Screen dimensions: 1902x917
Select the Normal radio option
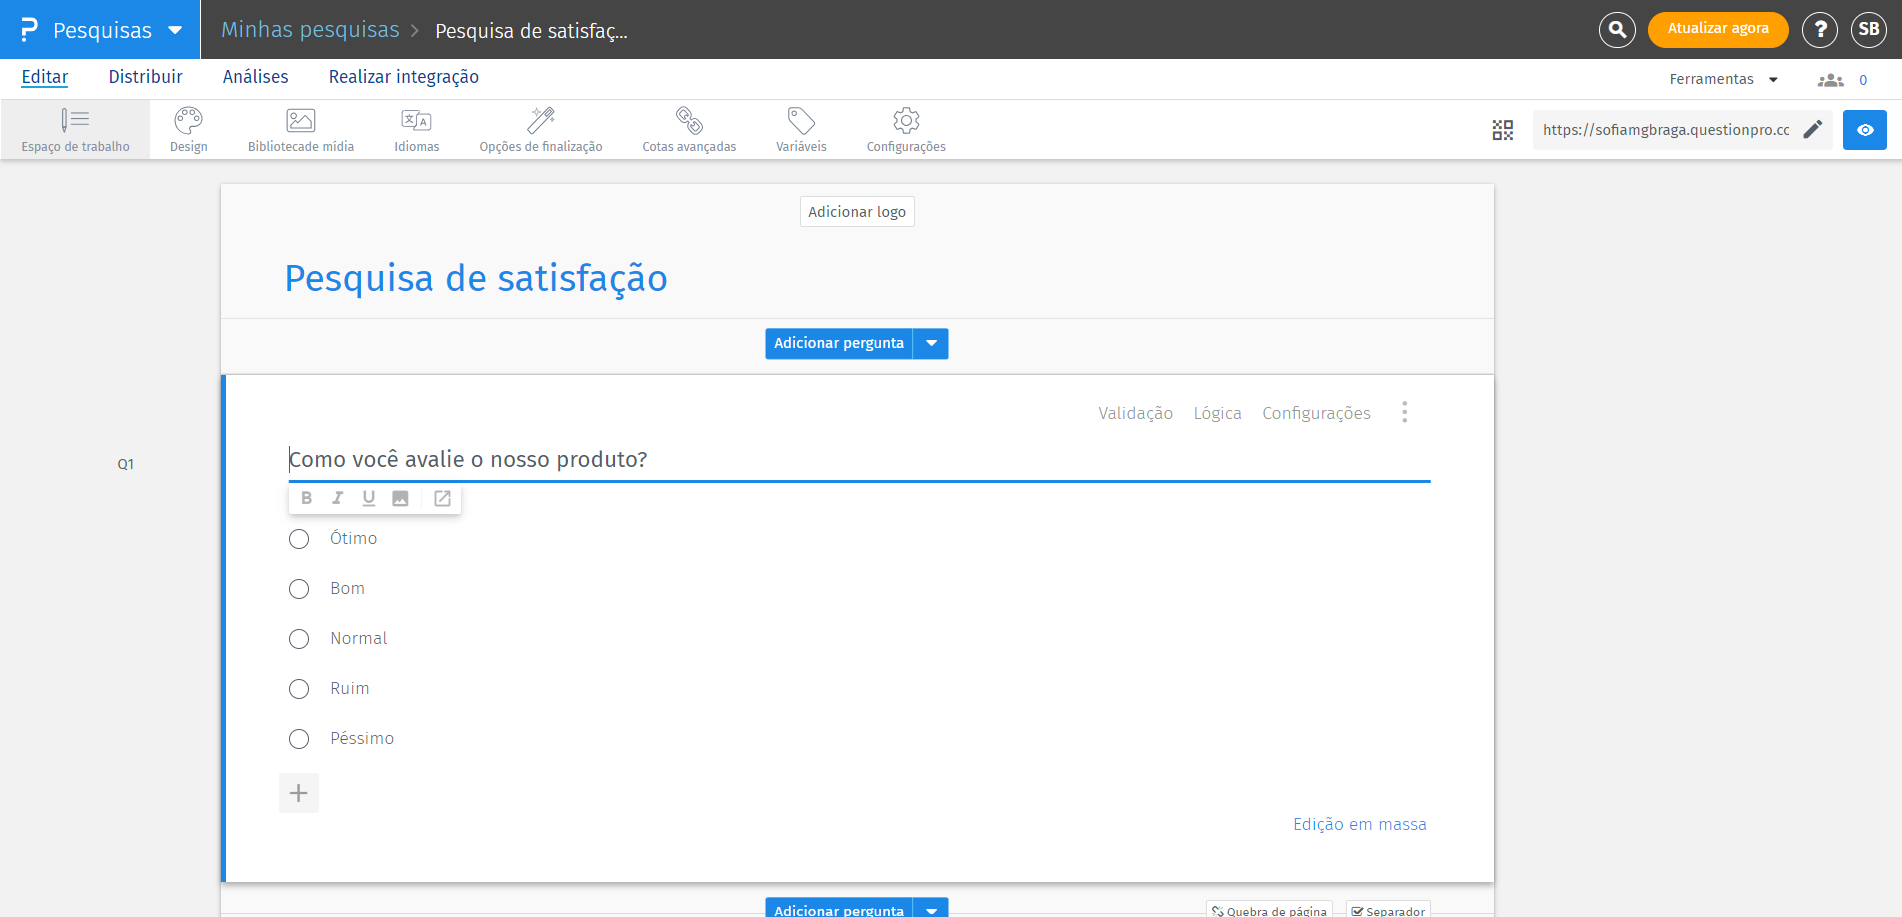click(x=299, y=639)
